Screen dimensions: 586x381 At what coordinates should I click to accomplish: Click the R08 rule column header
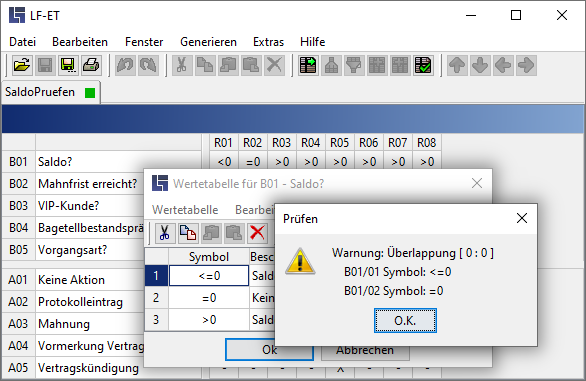427,142
